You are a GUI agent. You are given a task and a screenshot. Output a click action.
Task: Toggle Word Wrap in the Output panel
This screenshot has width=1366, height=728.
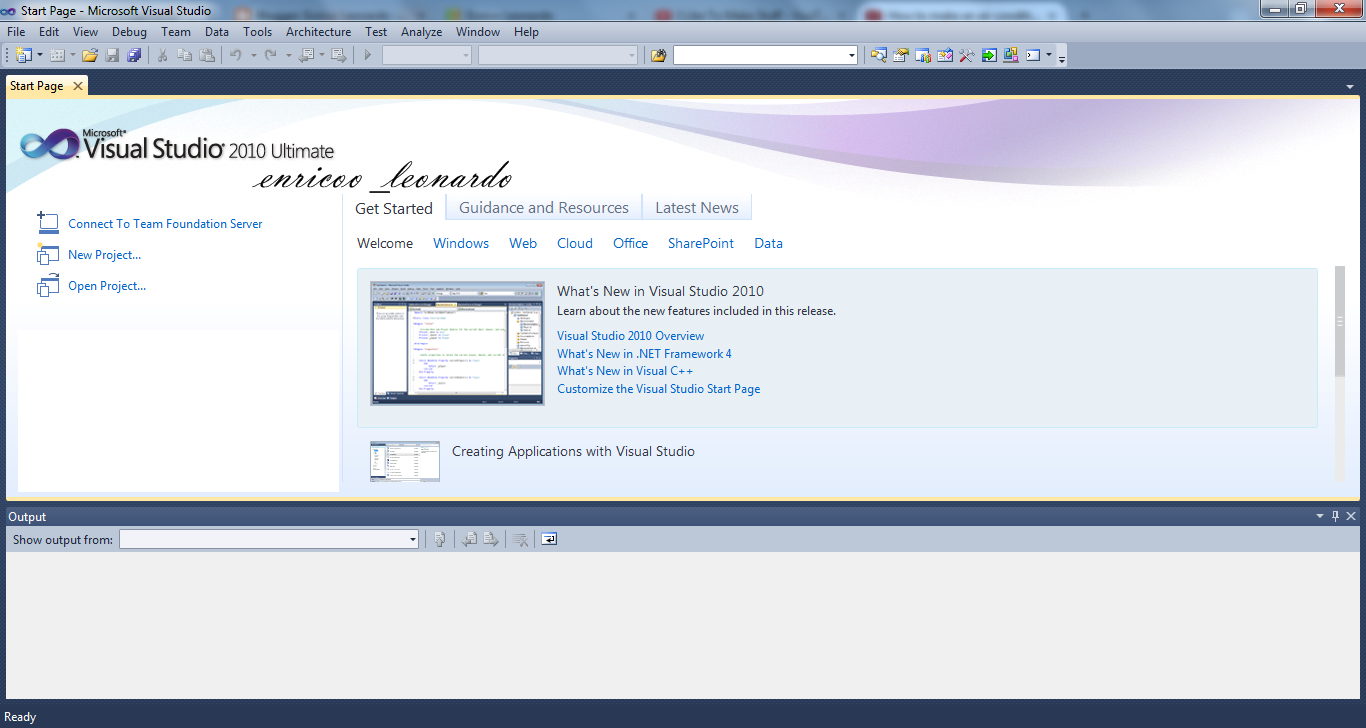[x=548, y=539]
